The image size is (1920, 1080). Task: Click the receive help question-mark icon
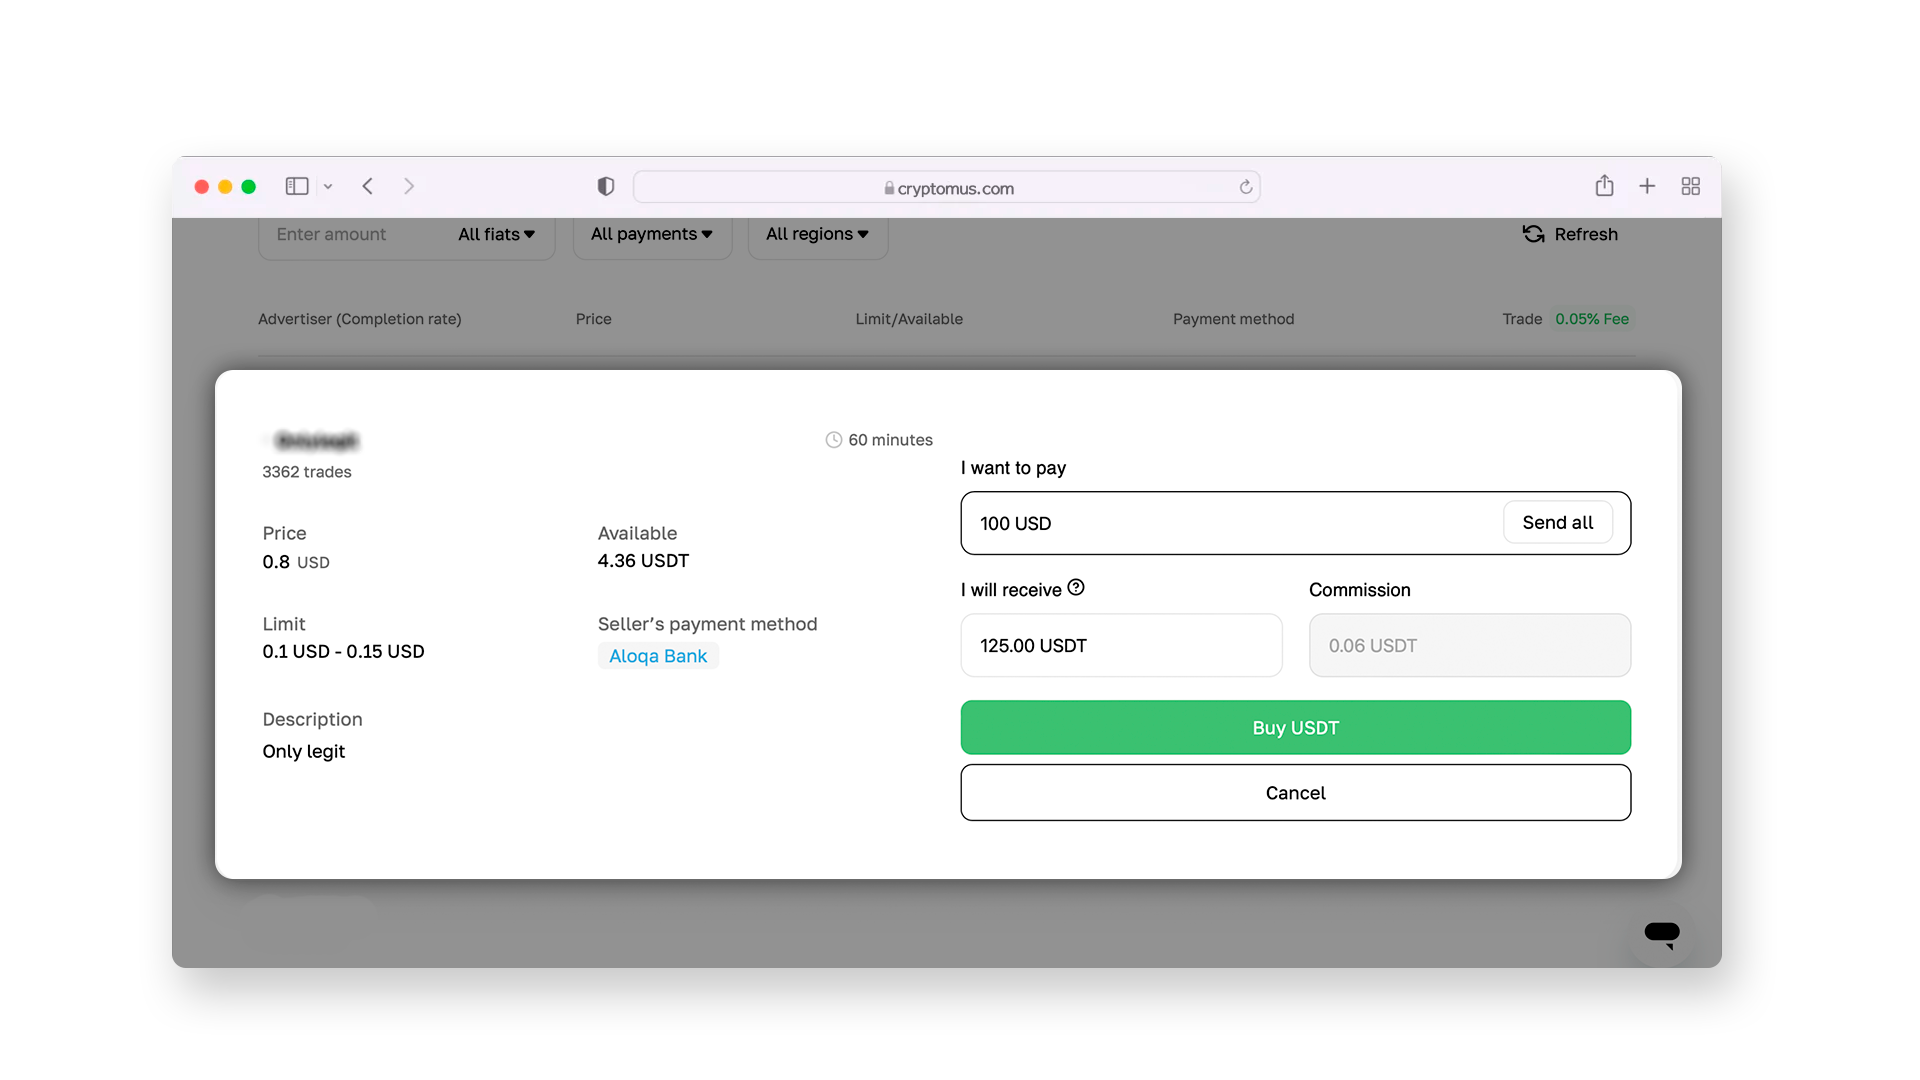click(1076, 588)
